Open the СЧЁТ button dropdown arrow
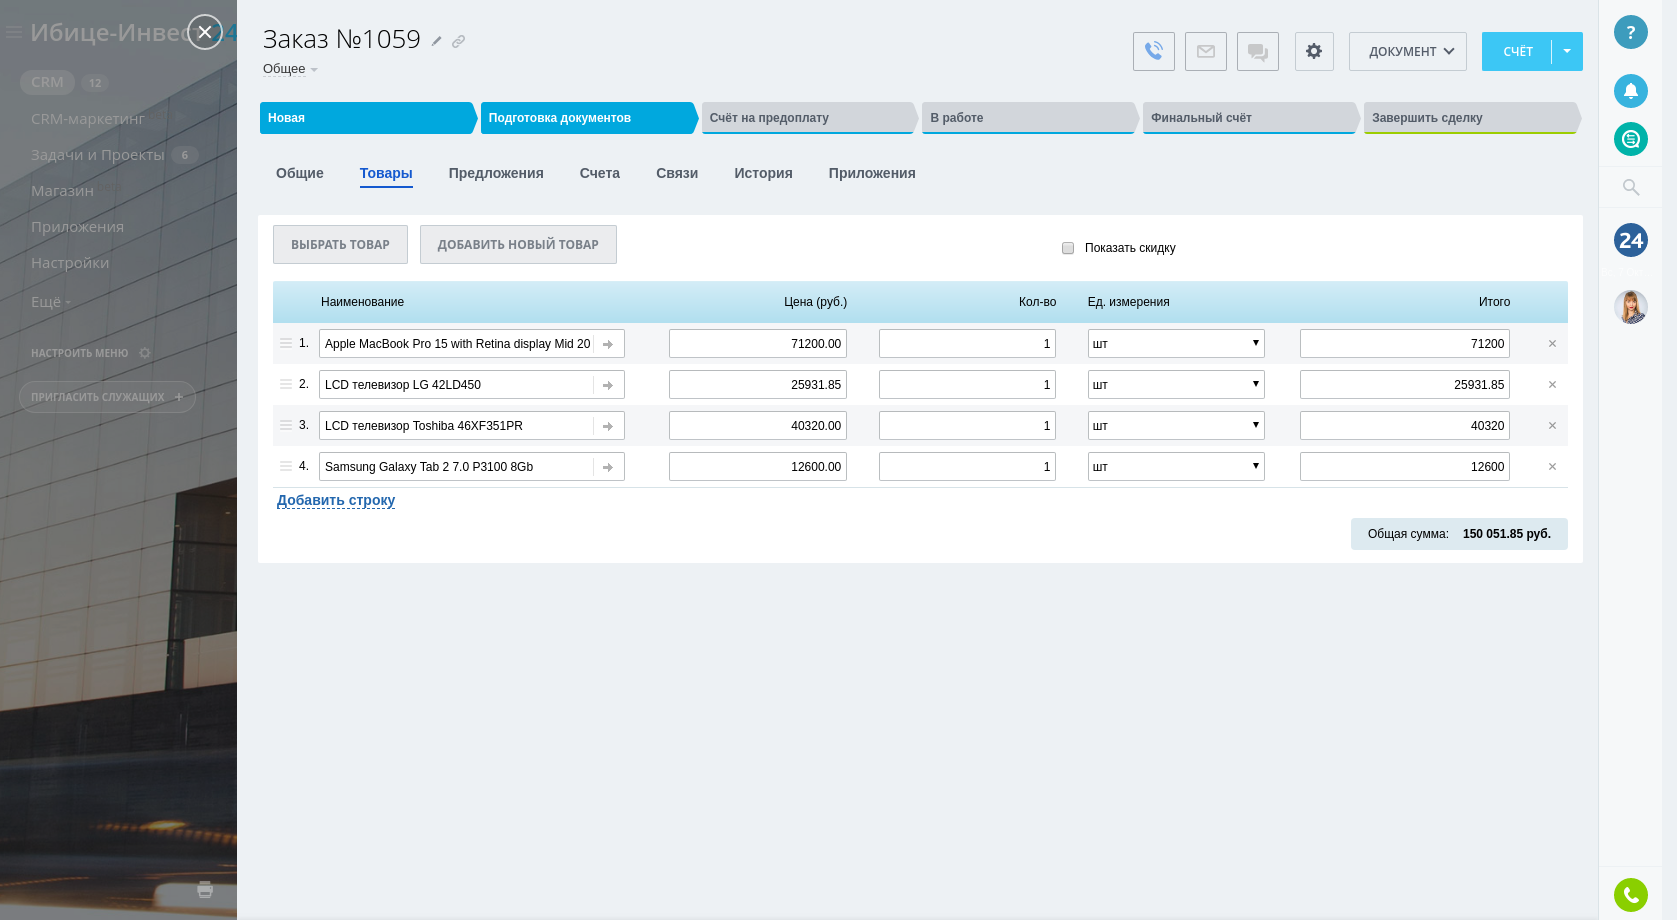Viewport: 1677px width, 920px height. pyautogui.click(x=1567, y=51)
